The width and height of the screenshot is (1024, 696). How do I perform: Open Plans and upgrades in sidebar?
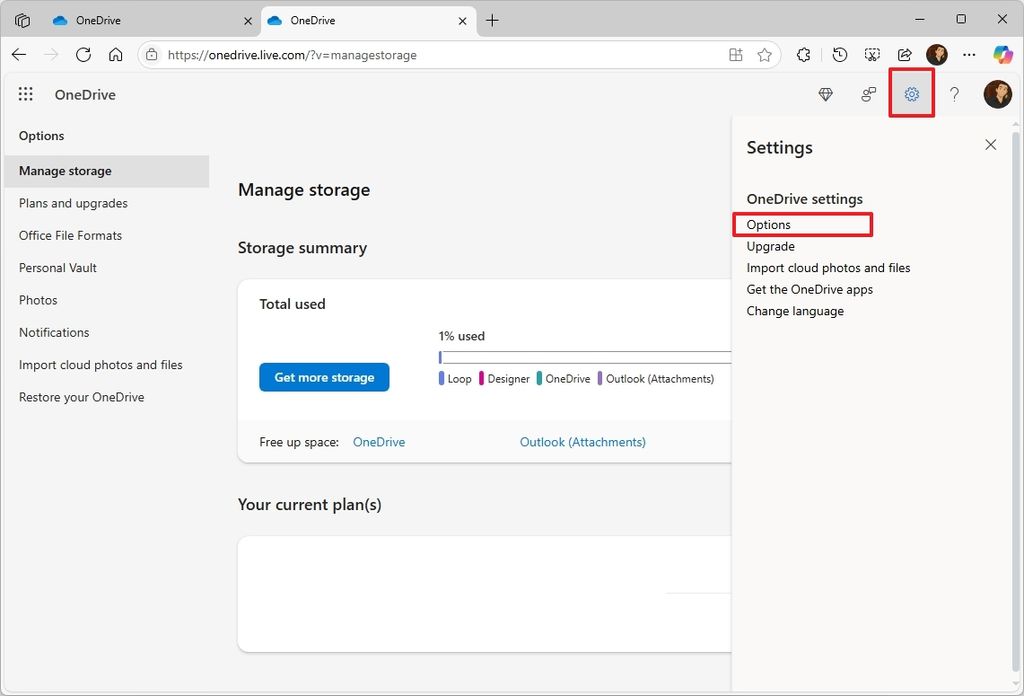click(x=73, y=203)
